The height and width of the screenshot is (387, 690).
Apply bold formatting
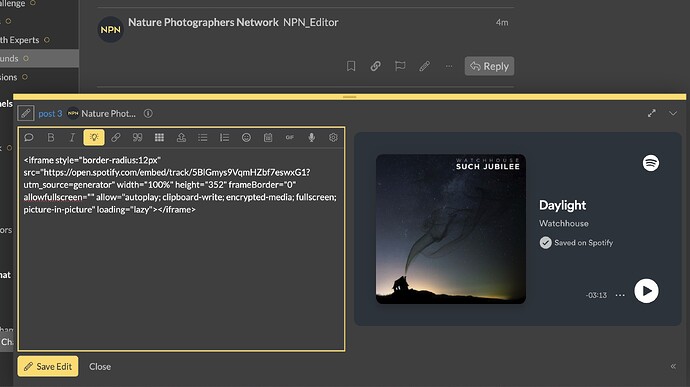click(51, 137)
